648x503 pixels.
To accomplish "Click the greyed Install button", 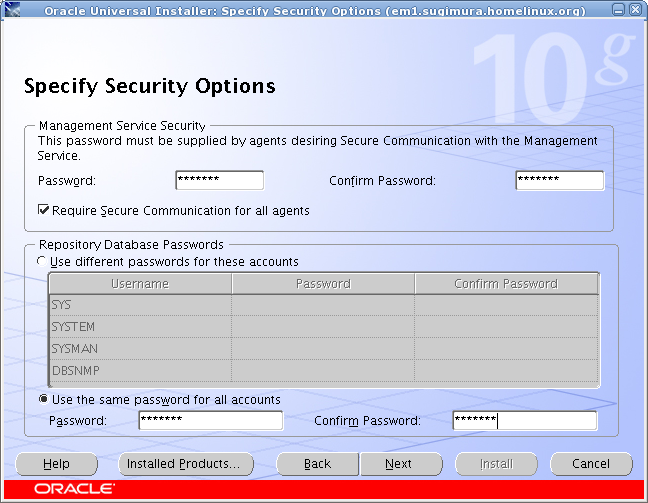I will pos(496,464).
